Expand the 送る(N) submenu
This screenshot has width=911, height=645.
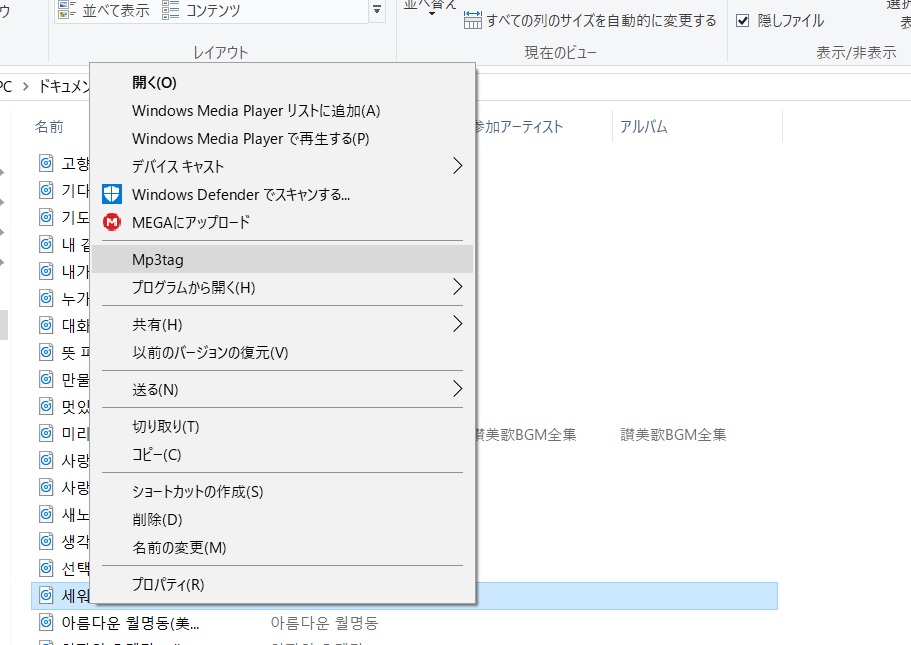(x=458, y=389)
